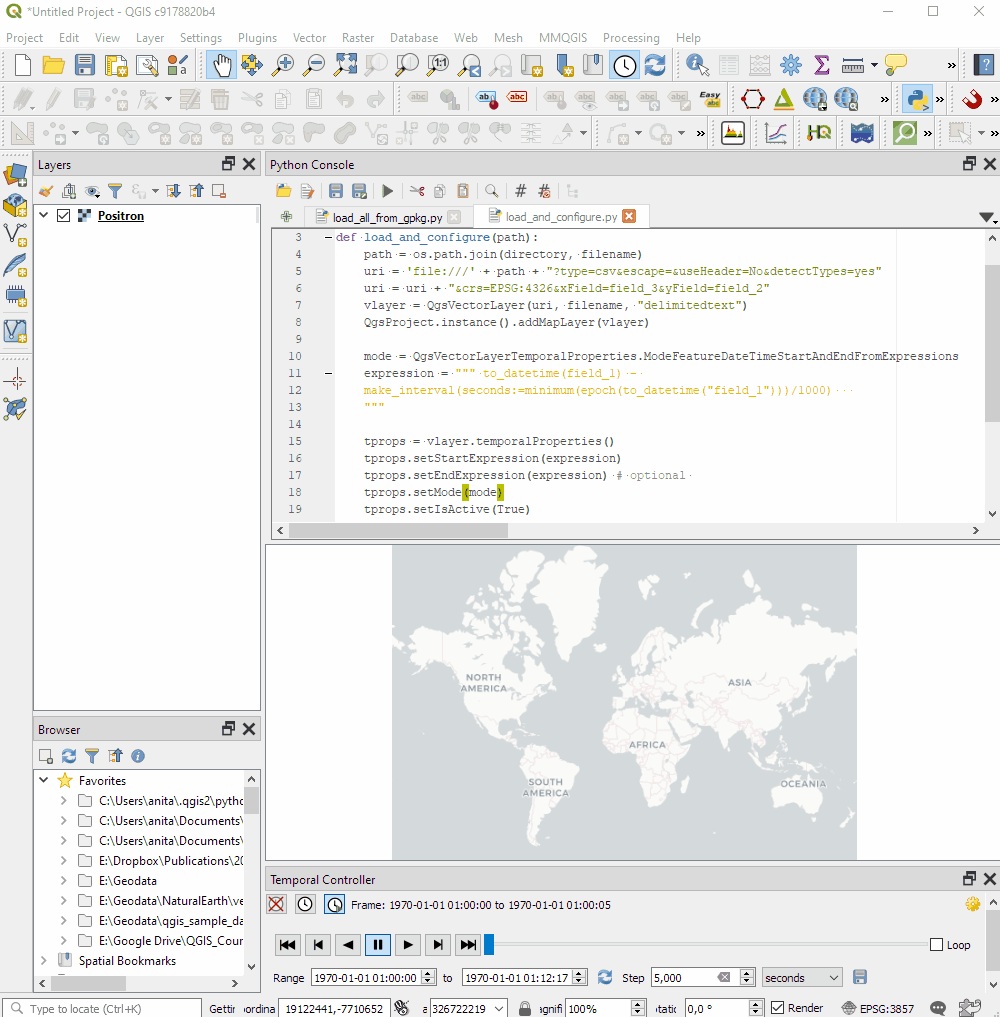The height and width of the screenshot is (1017, 1000).
Task: Open the seconds time unit dropdown
Action: point(802,977)
